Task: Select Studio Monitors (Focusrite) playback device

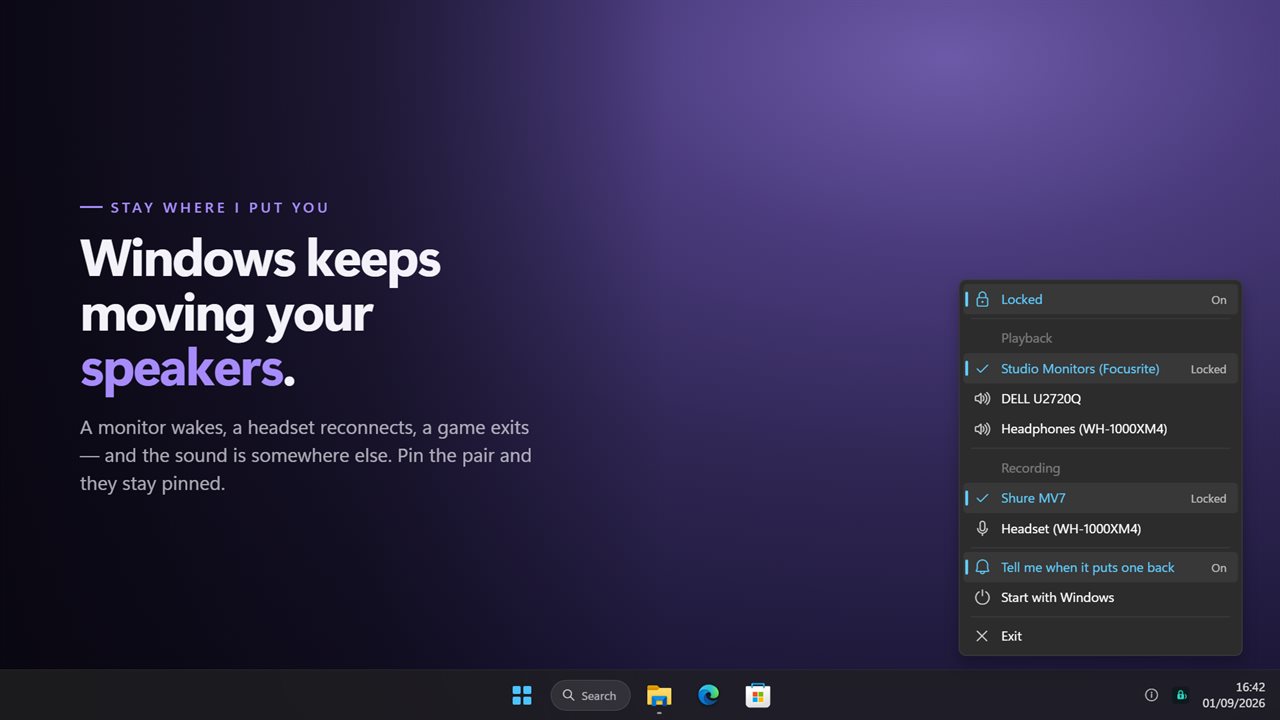Action: 1100,369
